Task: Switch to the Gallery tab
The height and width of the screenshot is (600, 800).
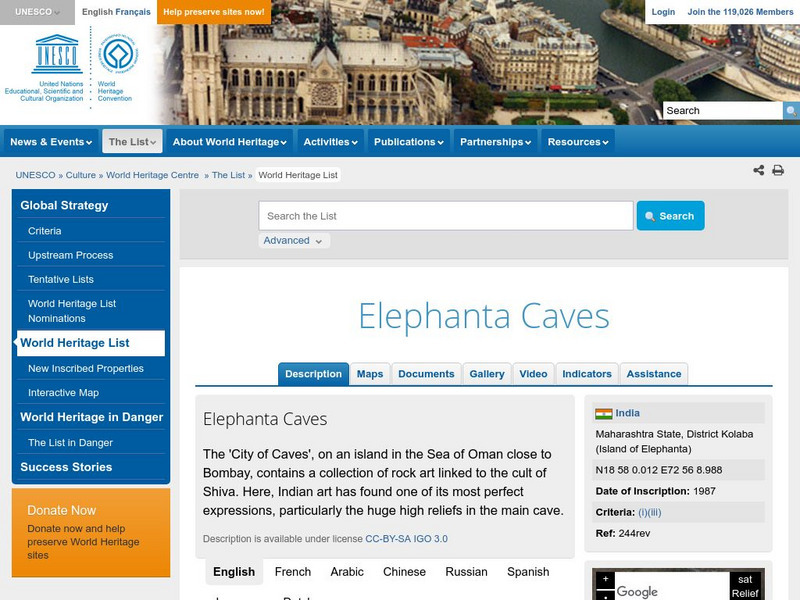Action: point(487,373)
